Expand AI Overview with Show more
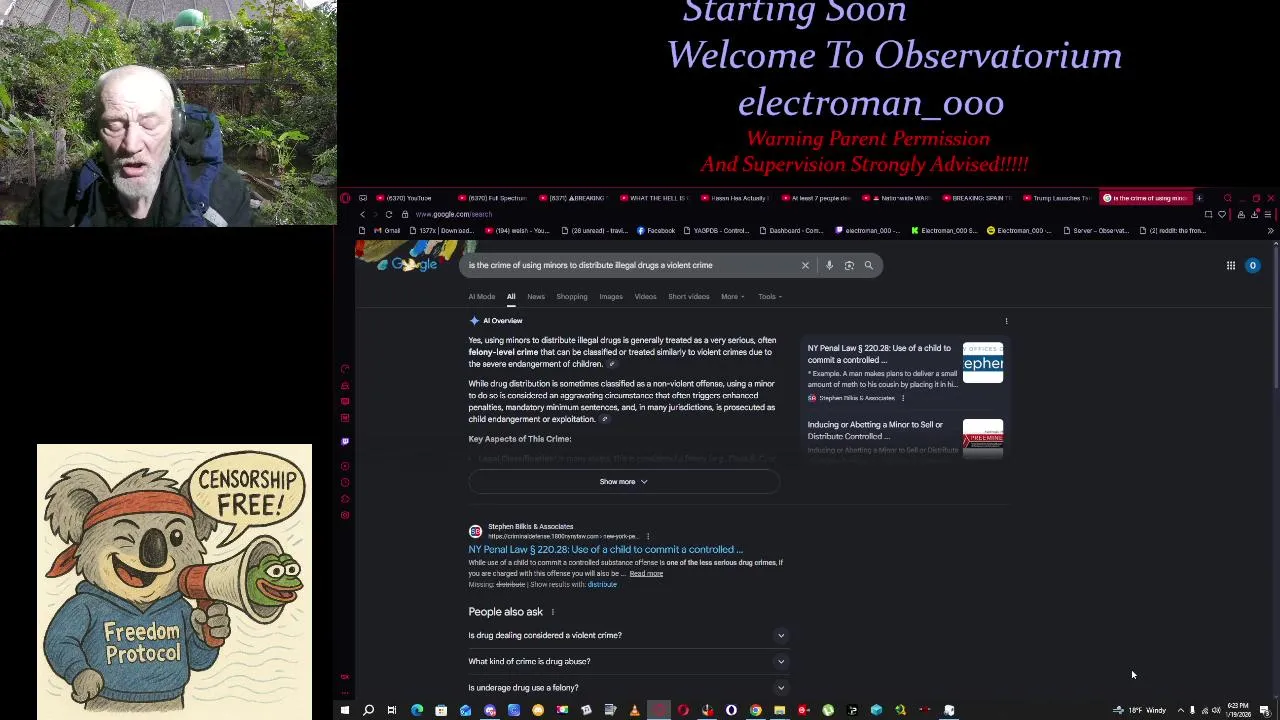The width and height of the screenshot is (1280, 720). click(x=623, y=482)
